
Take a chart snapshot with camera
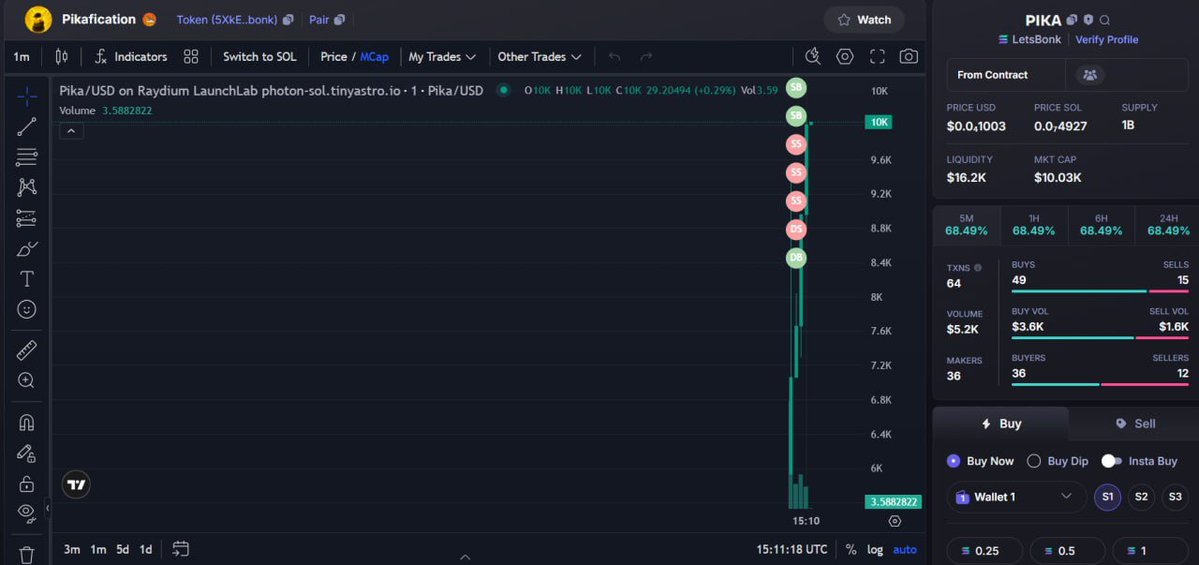click(908, 57)
